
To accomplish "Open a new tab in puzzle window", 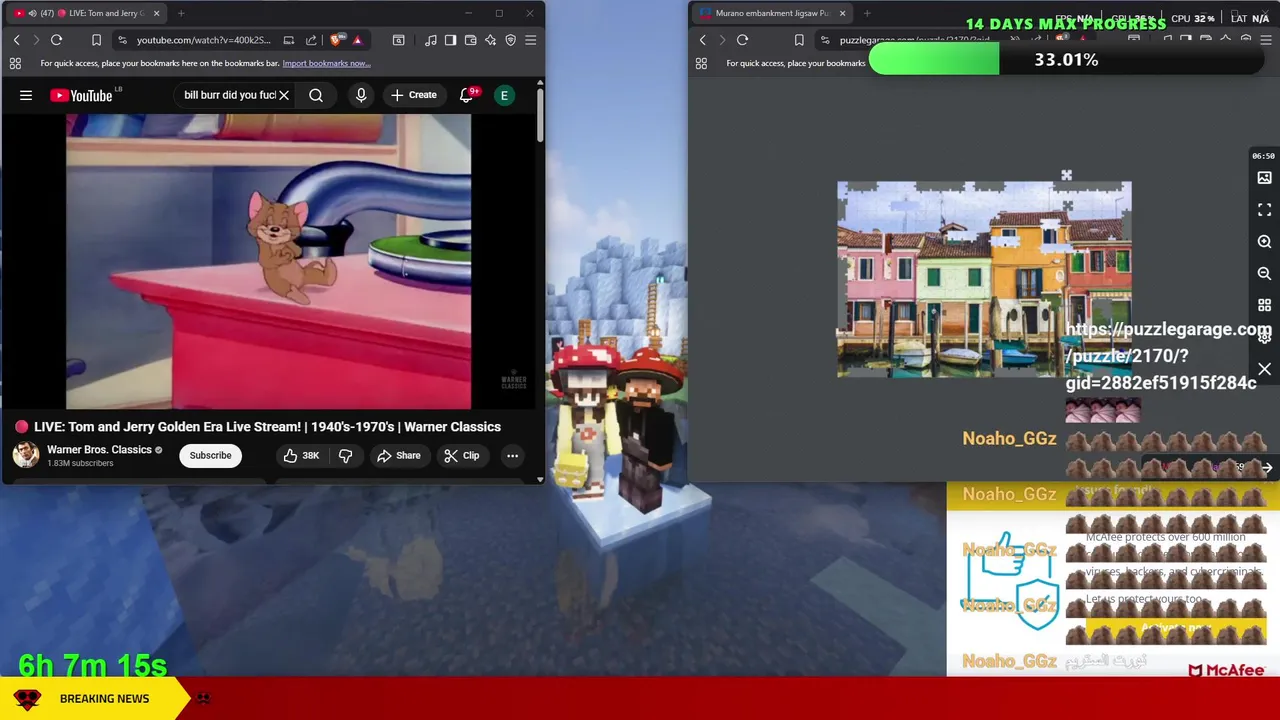I will click(867, 13).
